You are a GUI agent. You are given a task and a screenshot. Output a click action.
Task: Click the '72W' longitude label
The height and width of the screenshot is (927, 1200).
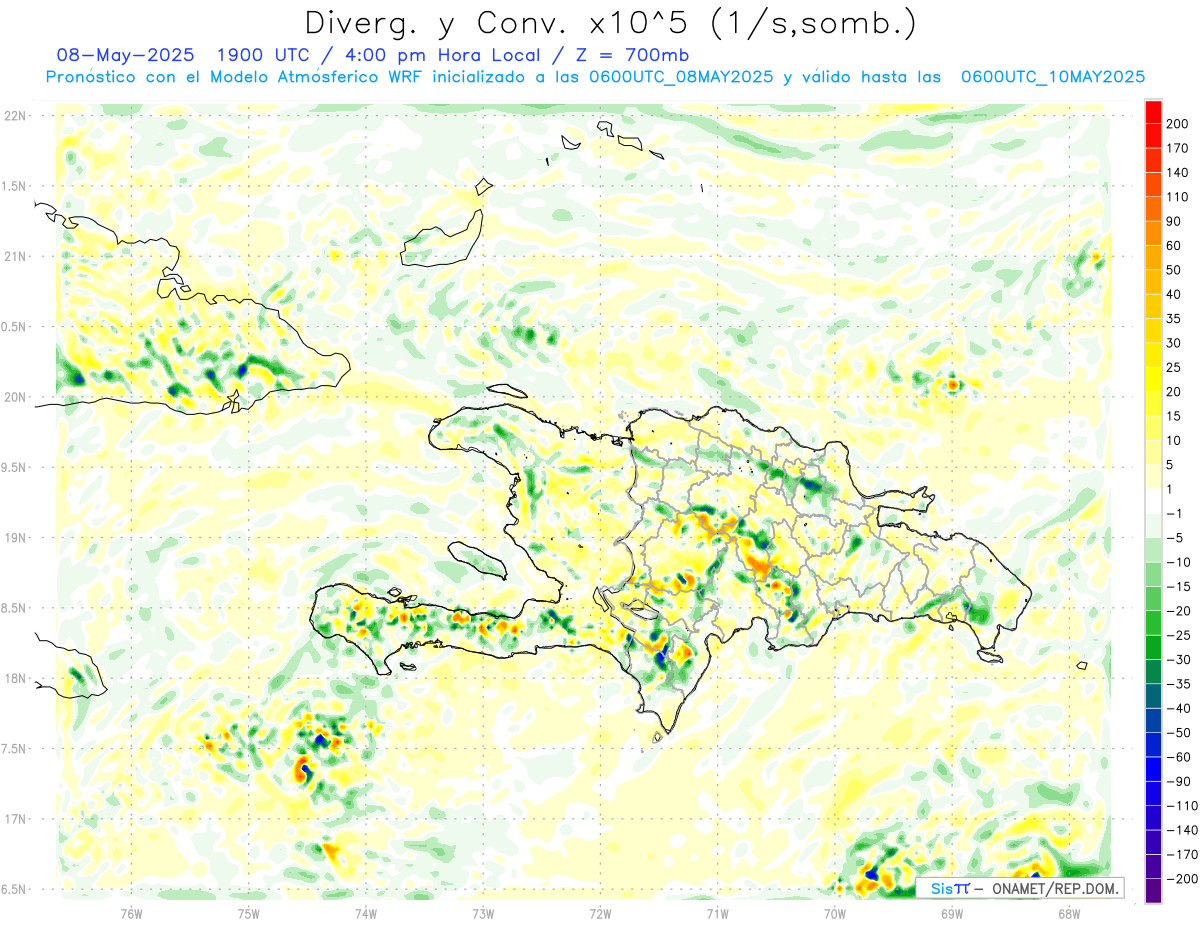[600, 912]
